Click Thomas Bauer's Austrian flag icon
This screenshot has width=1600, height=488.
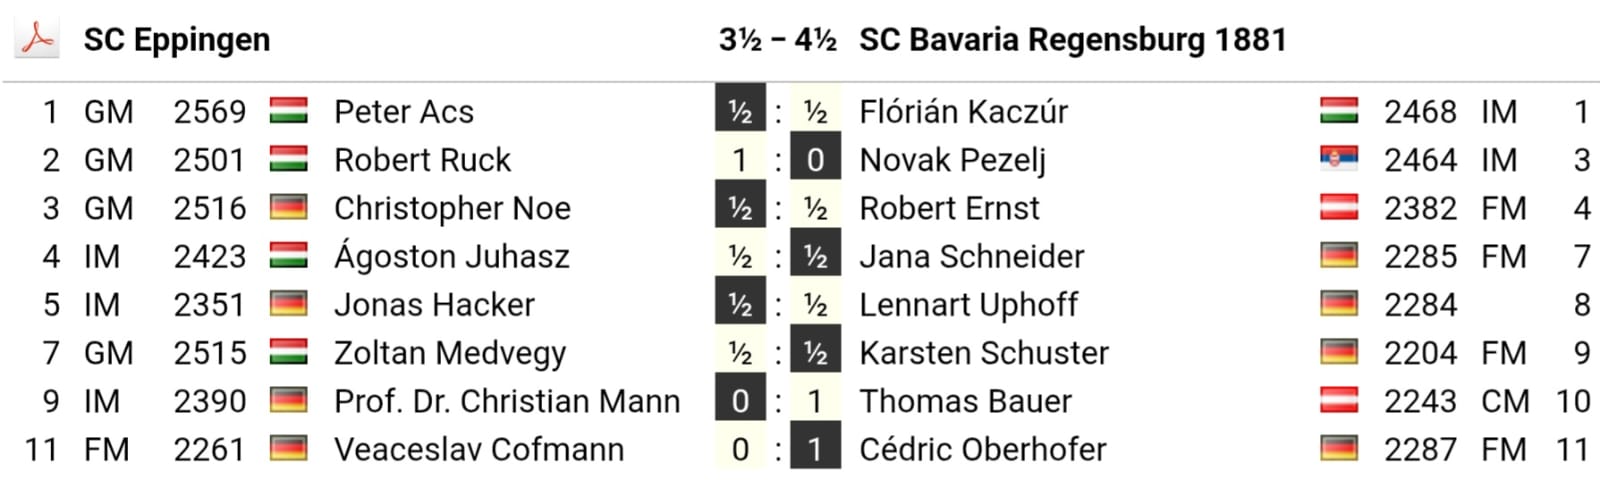(1339, 400)
